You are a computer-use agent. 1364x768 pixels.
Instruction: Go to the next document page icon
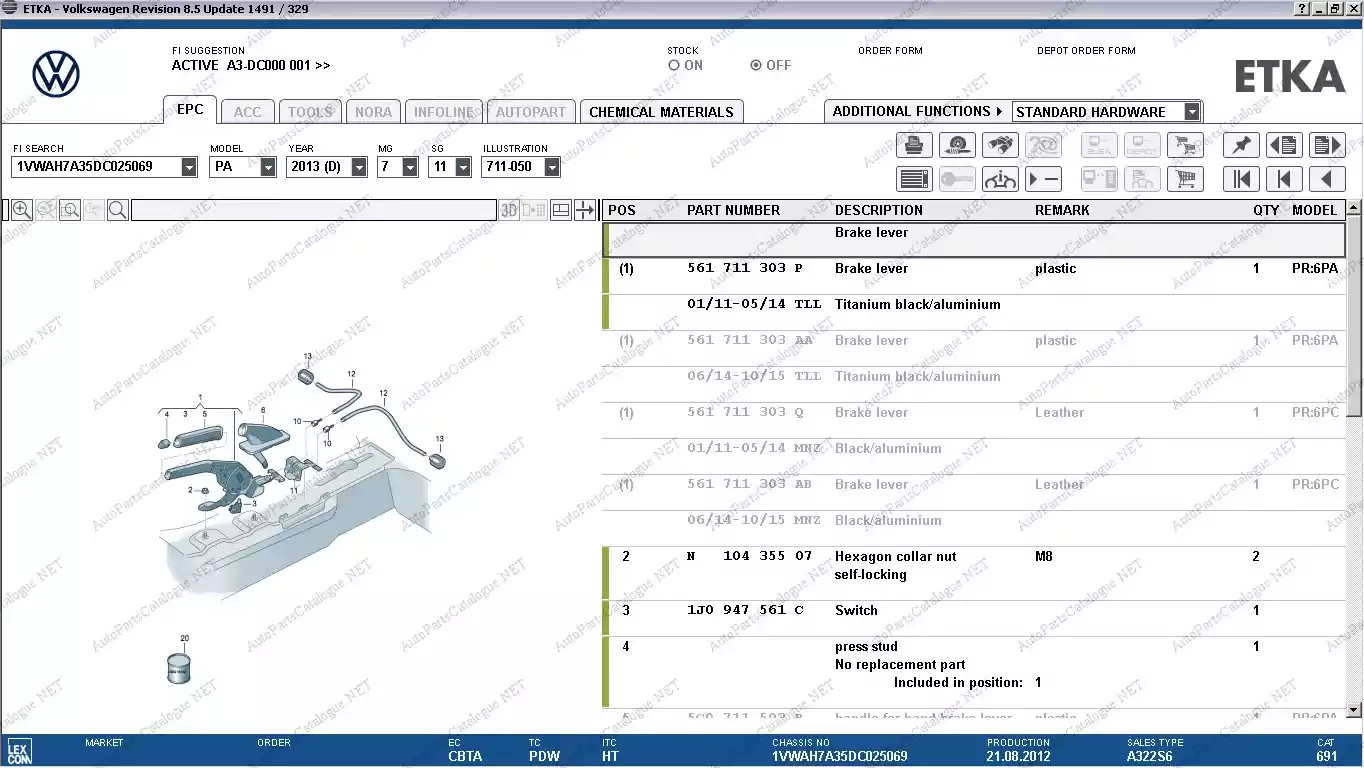1327,145
